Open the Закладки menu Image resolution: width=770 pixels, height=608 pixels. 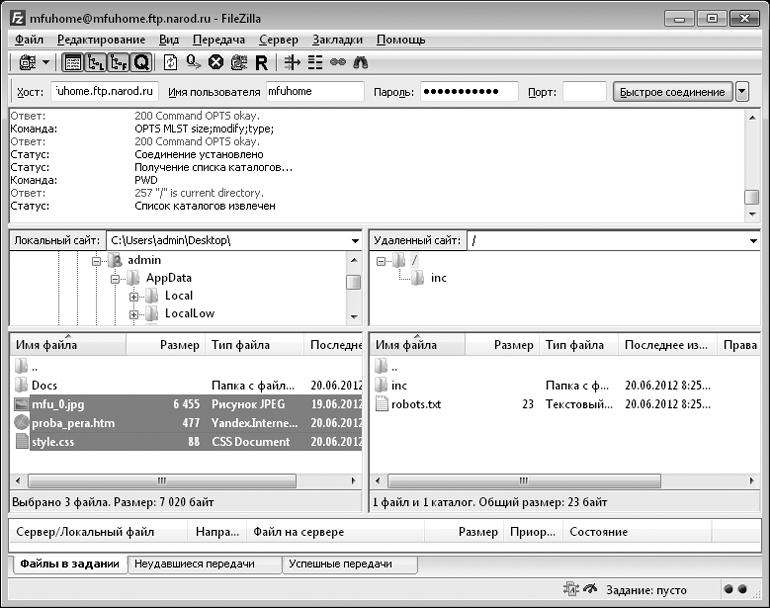337,39
